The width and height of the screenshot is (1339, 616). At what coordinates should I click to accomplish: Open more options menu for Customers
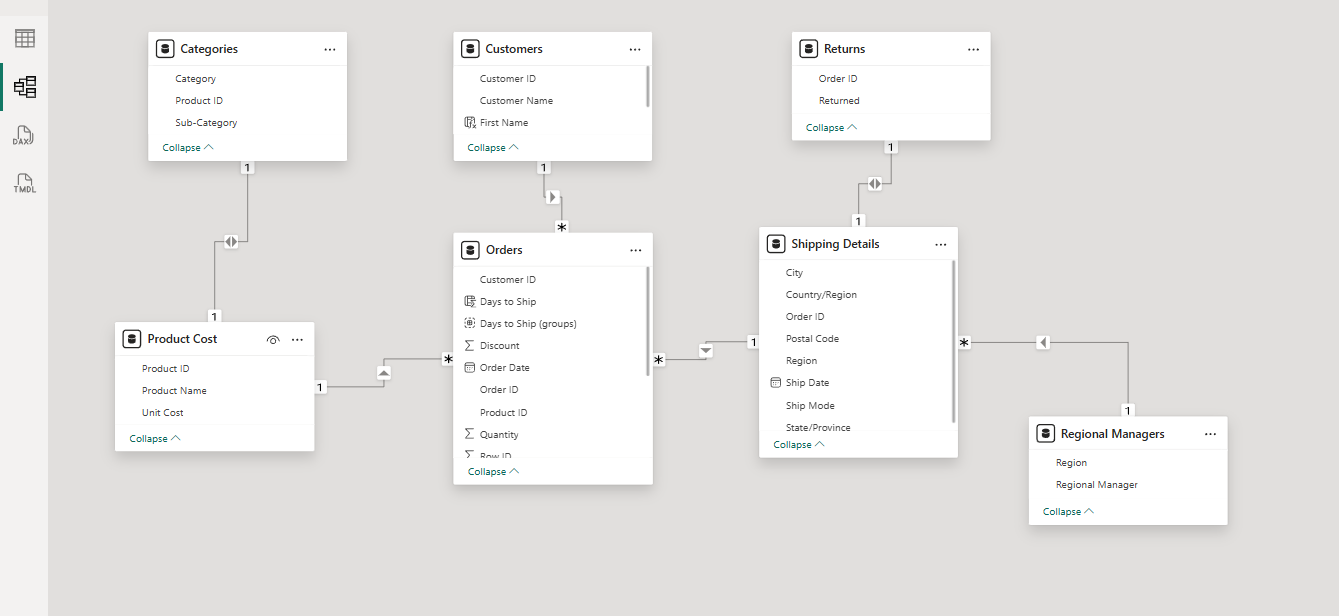coord(635,49)
